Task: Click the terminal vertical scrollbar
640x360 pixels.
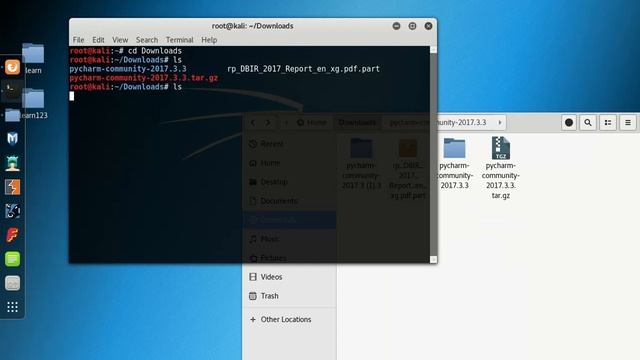Action: tap(433, 154)
